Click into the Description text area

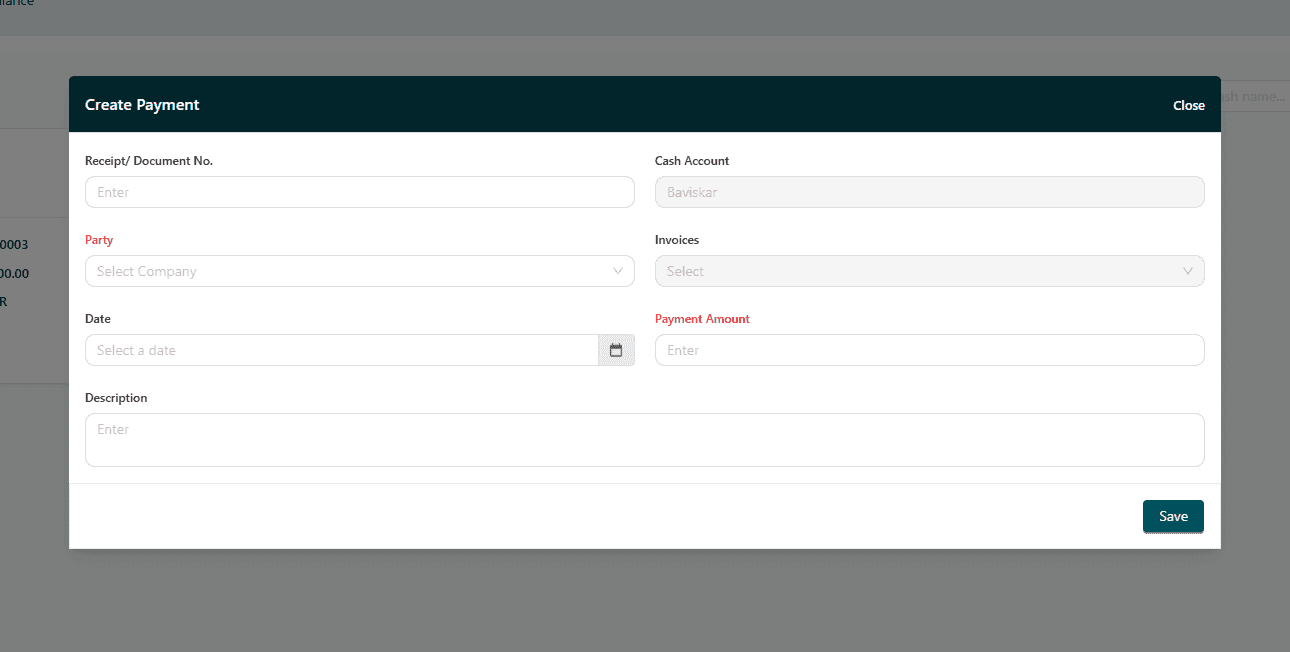(x=645, y=440)
